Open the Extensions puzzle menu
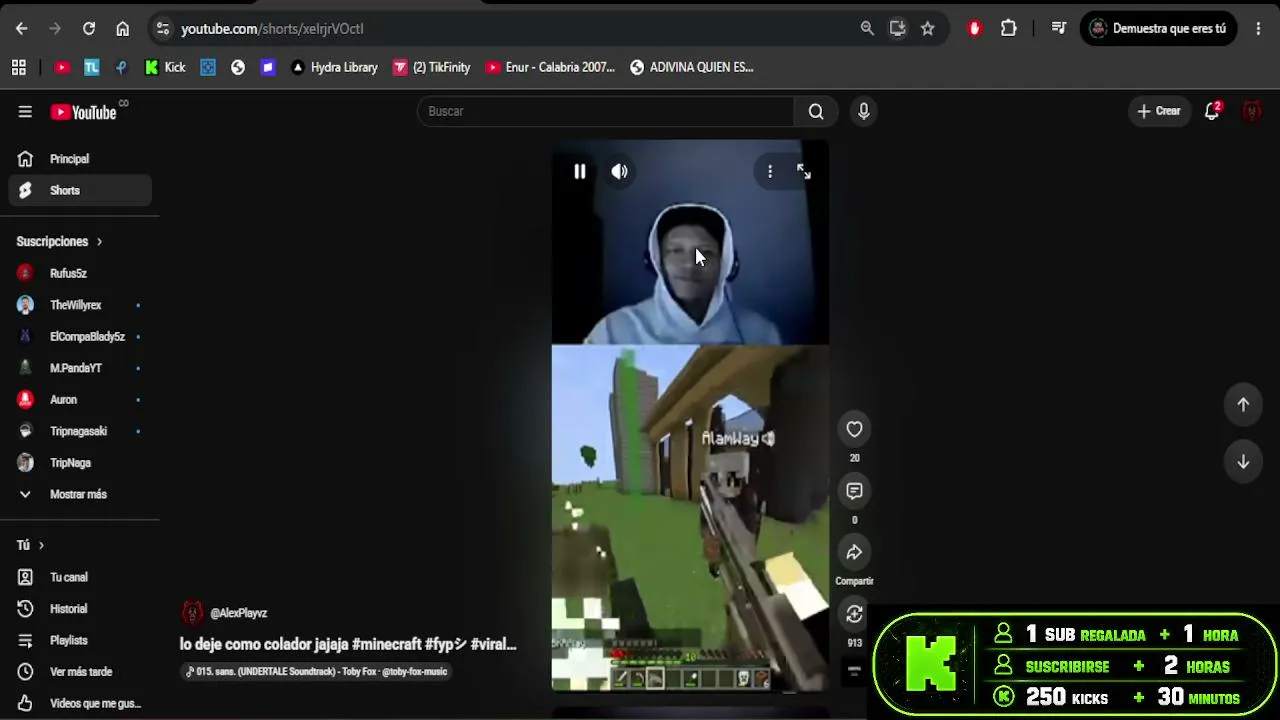Image resolution: width=1280 pixels, height=720 pixels. click(1009, 29)
